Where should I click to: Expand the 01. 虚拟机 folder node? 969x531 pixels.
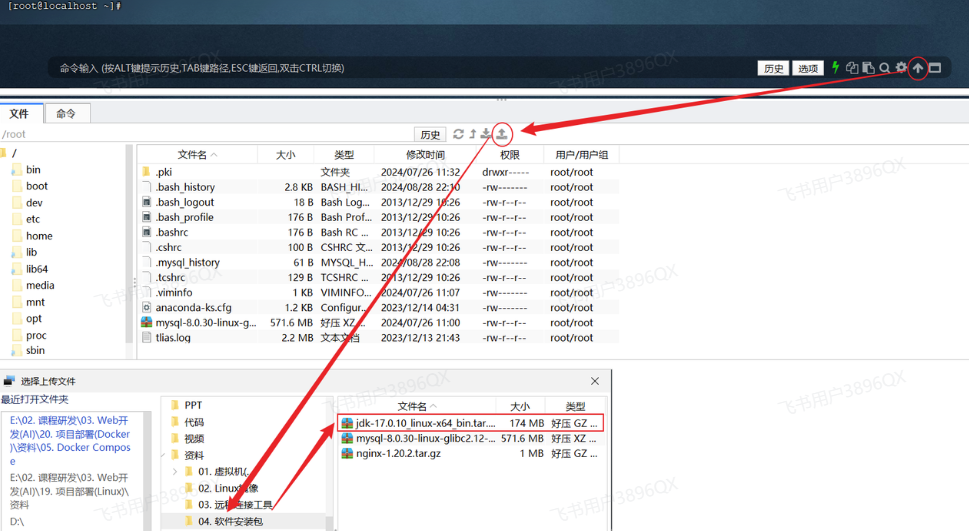click(175, 472)
